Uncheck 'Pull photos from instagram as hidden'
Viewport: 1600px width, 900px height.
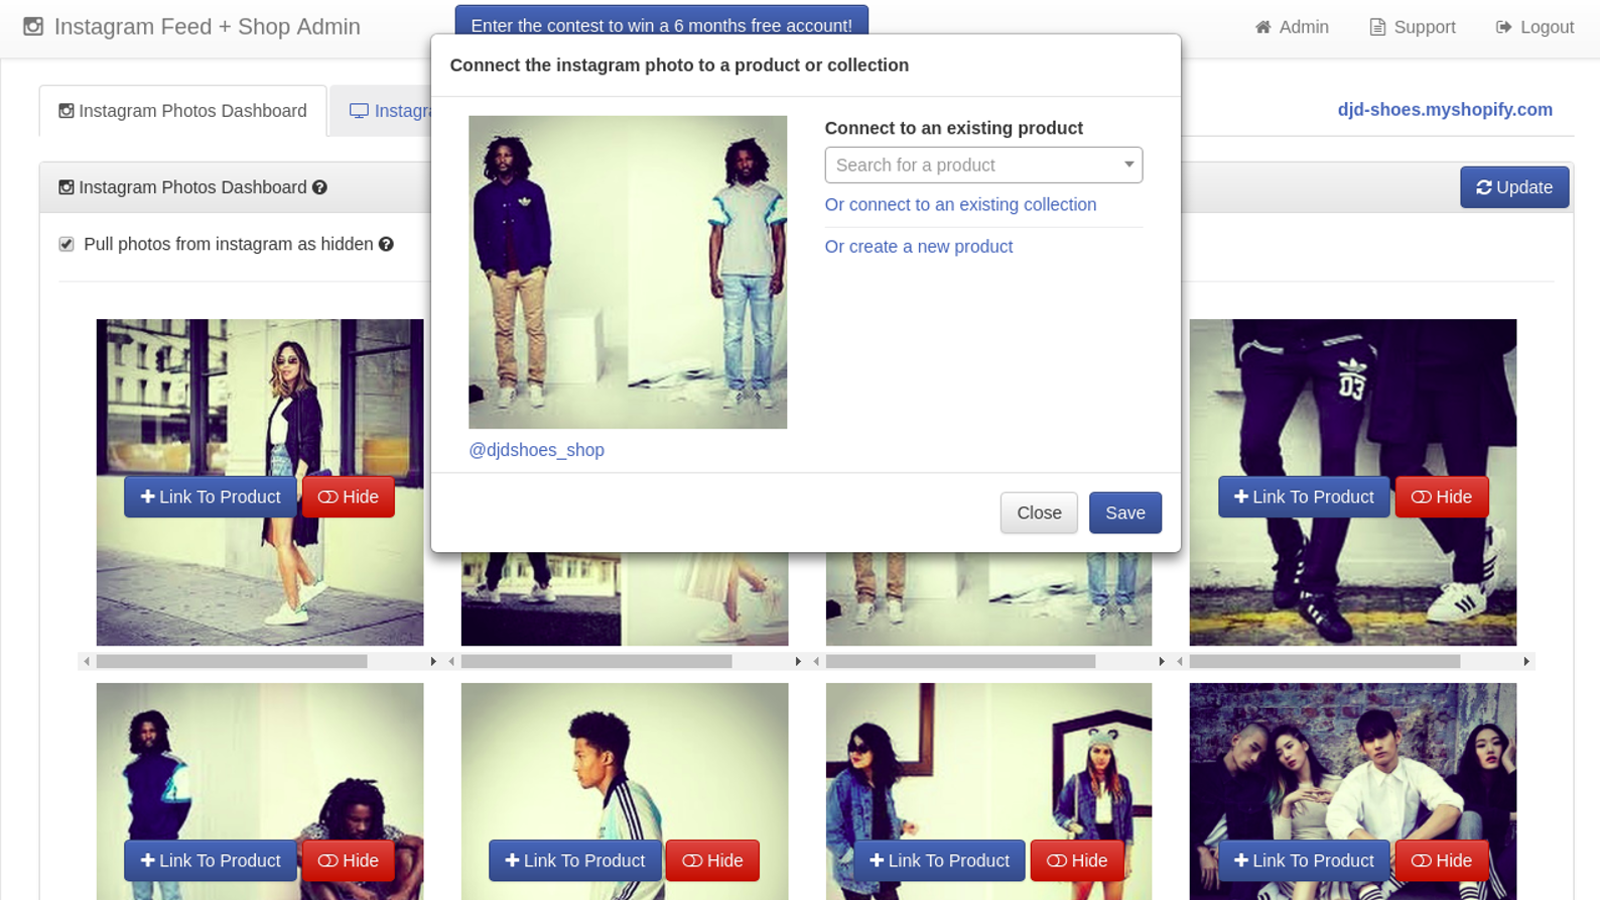pos(65,244)
